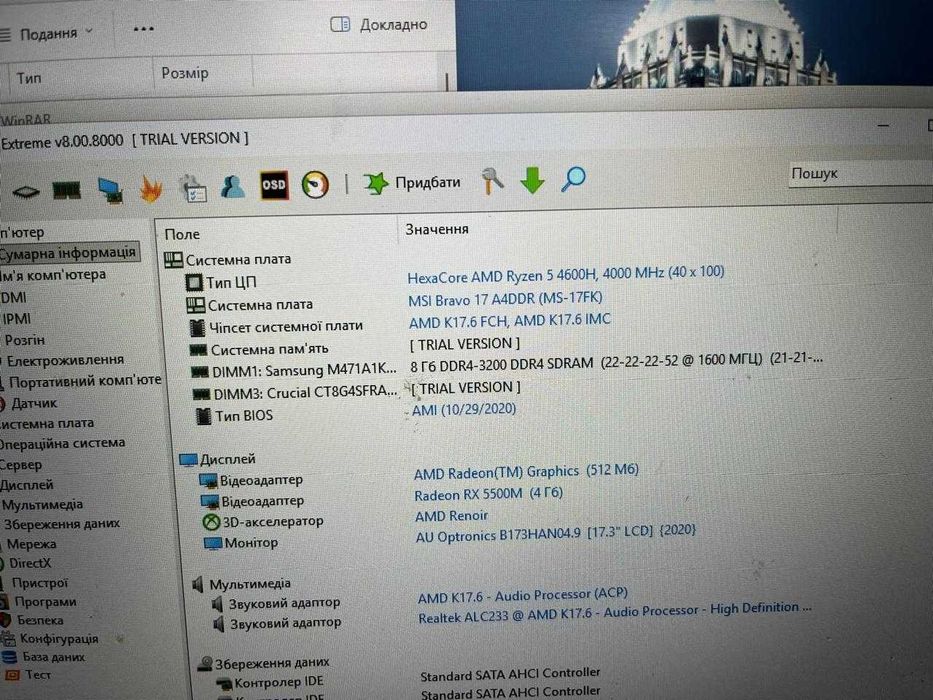Open the MSI Bravo 17 A4DDR link

(x=505, y=299)
